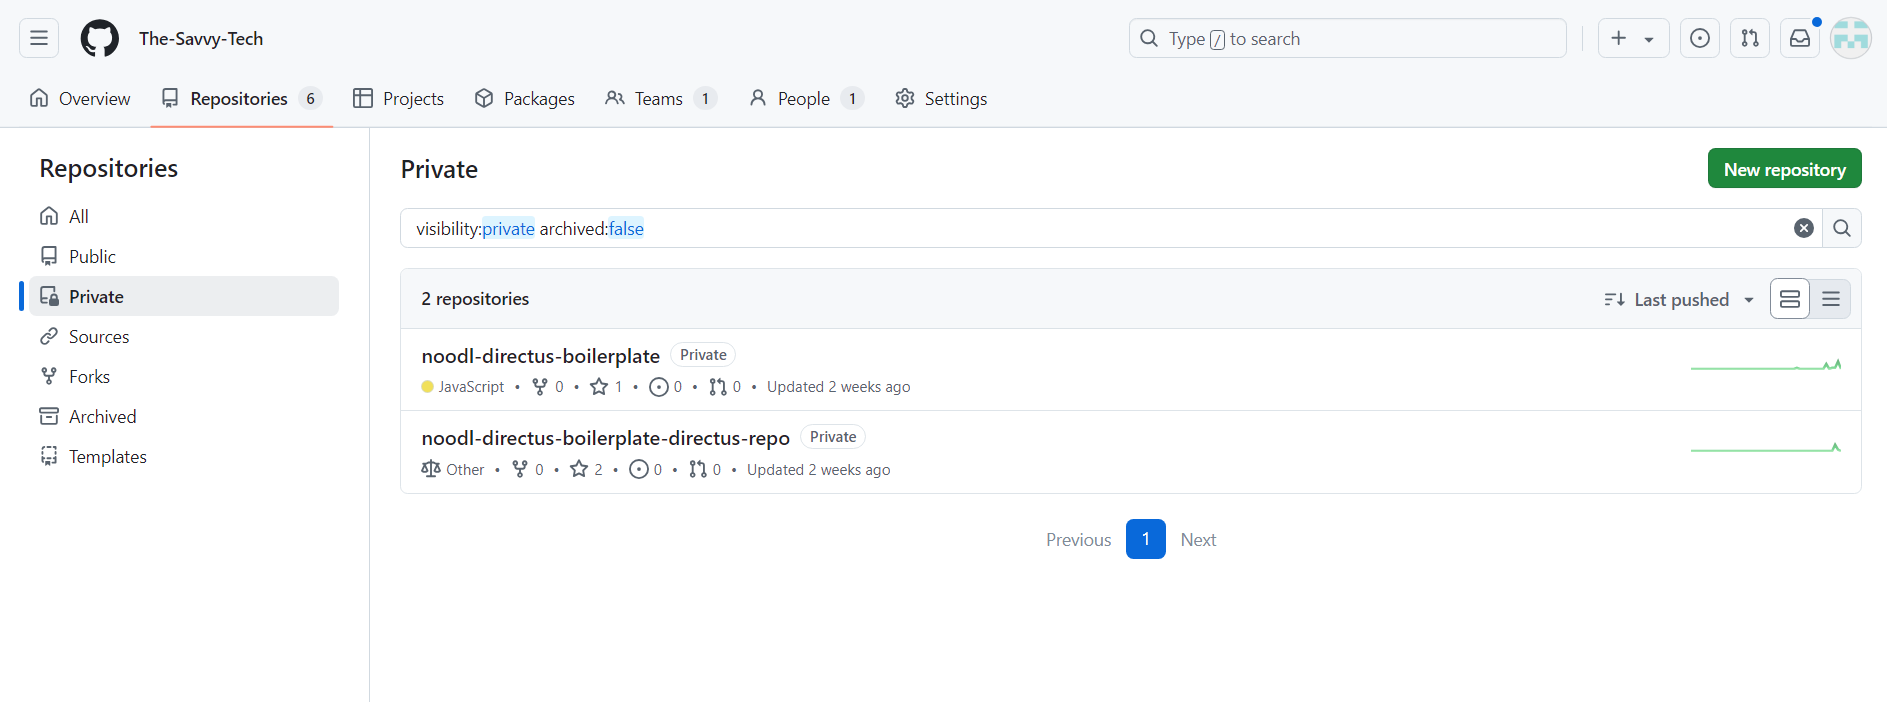Screen dimensions: 1887x702
Task: View activity graph for noodl-directus-boilerplate
Action: [1766, 365]
